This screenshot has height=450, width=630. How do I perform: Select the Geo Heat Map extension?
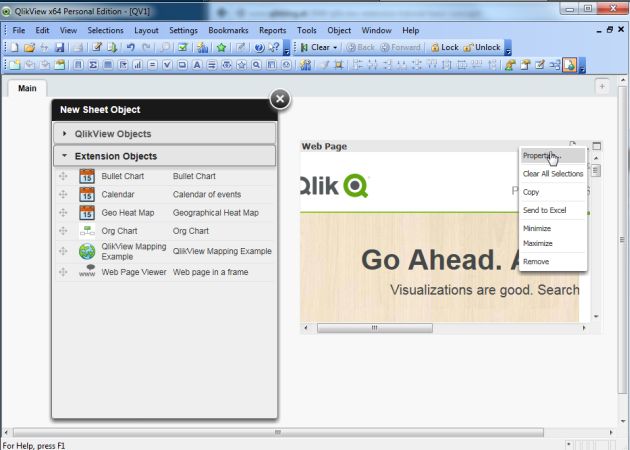point(164,213)
